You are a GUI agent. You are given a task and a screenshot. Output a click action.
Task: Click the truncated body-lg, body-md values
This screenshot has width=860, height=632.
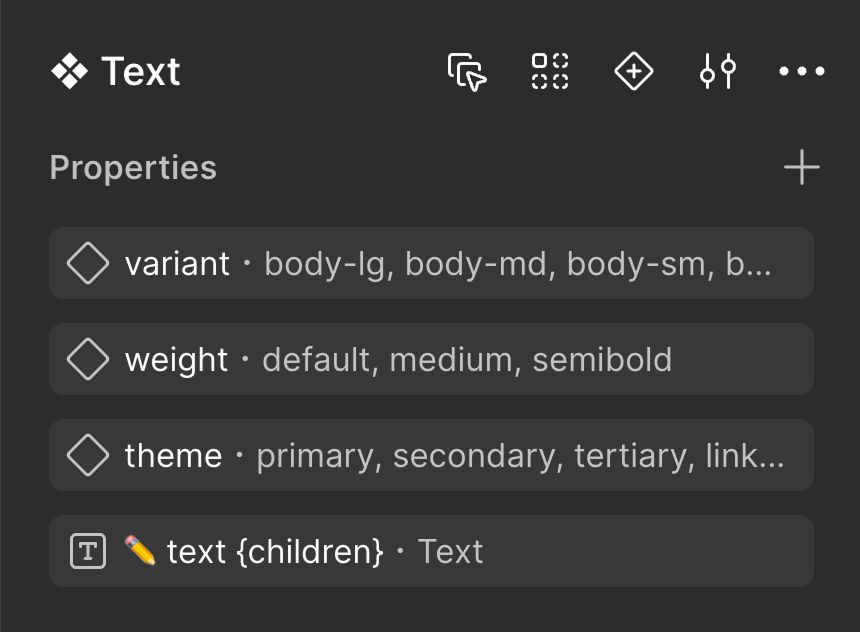pos(518,265)
